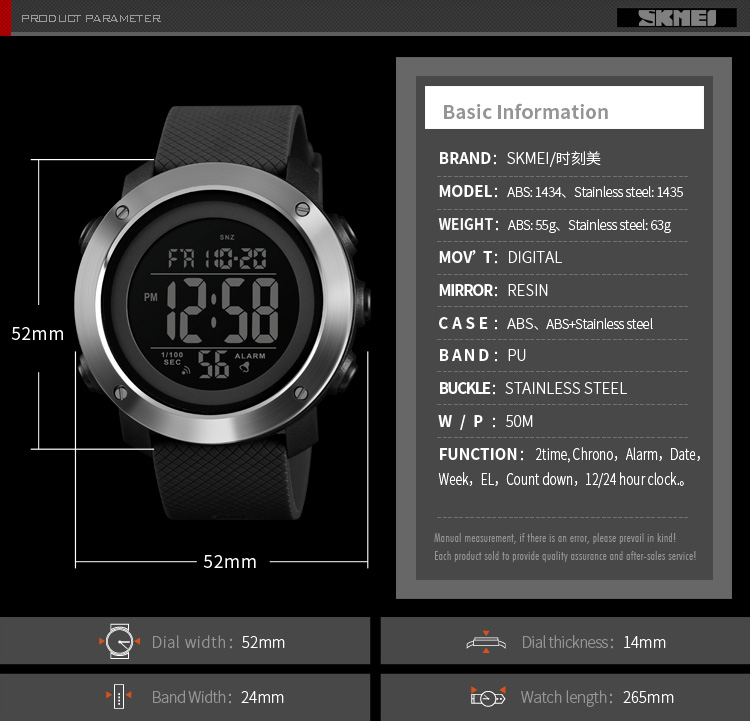The width and height of the screenshot is (750, 721).
Task: Select the Dial thickness icon
Action: (486, 641)
